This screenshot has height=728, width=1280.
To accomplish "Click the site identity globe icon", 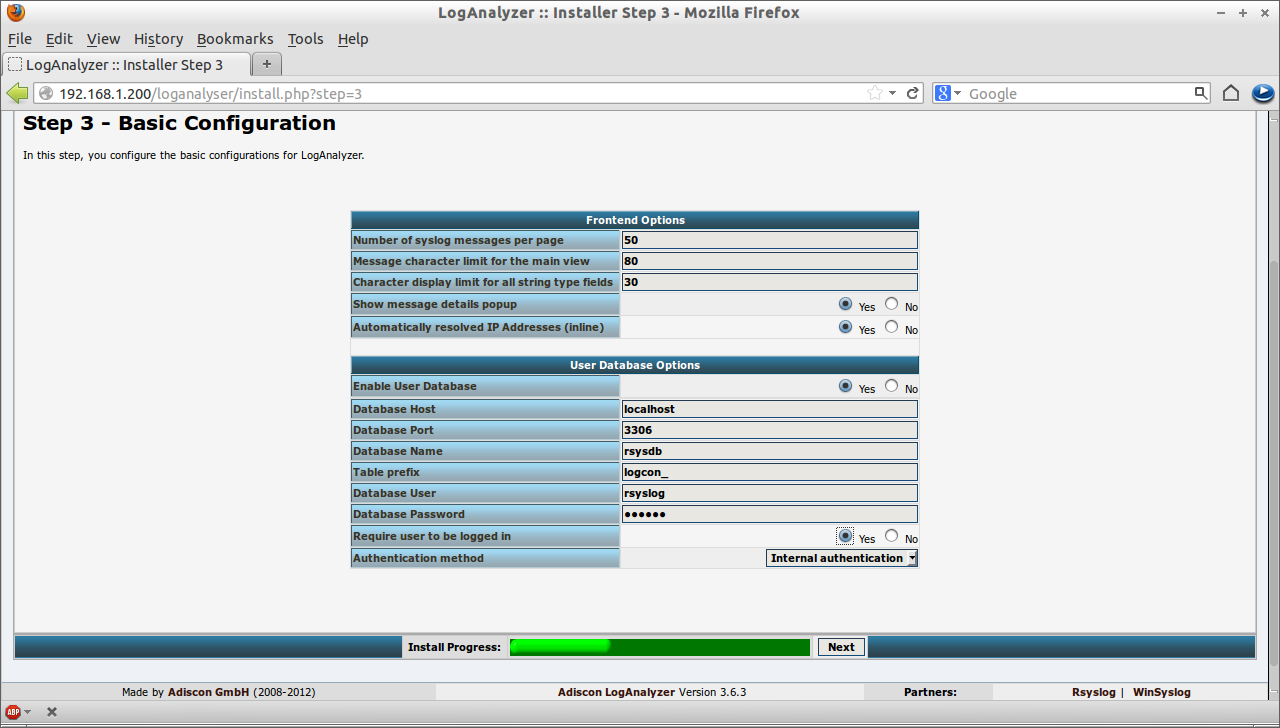I will pyautogui.click(x=46, y=93).
